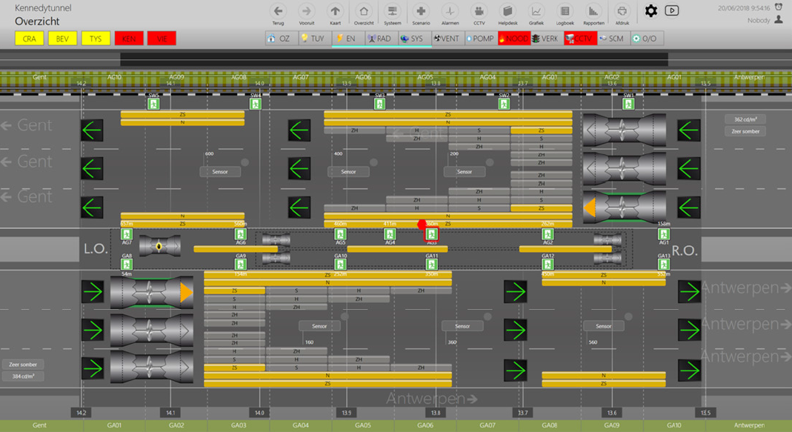Open the Scenario toolbar icon

(x=422, y=11)
